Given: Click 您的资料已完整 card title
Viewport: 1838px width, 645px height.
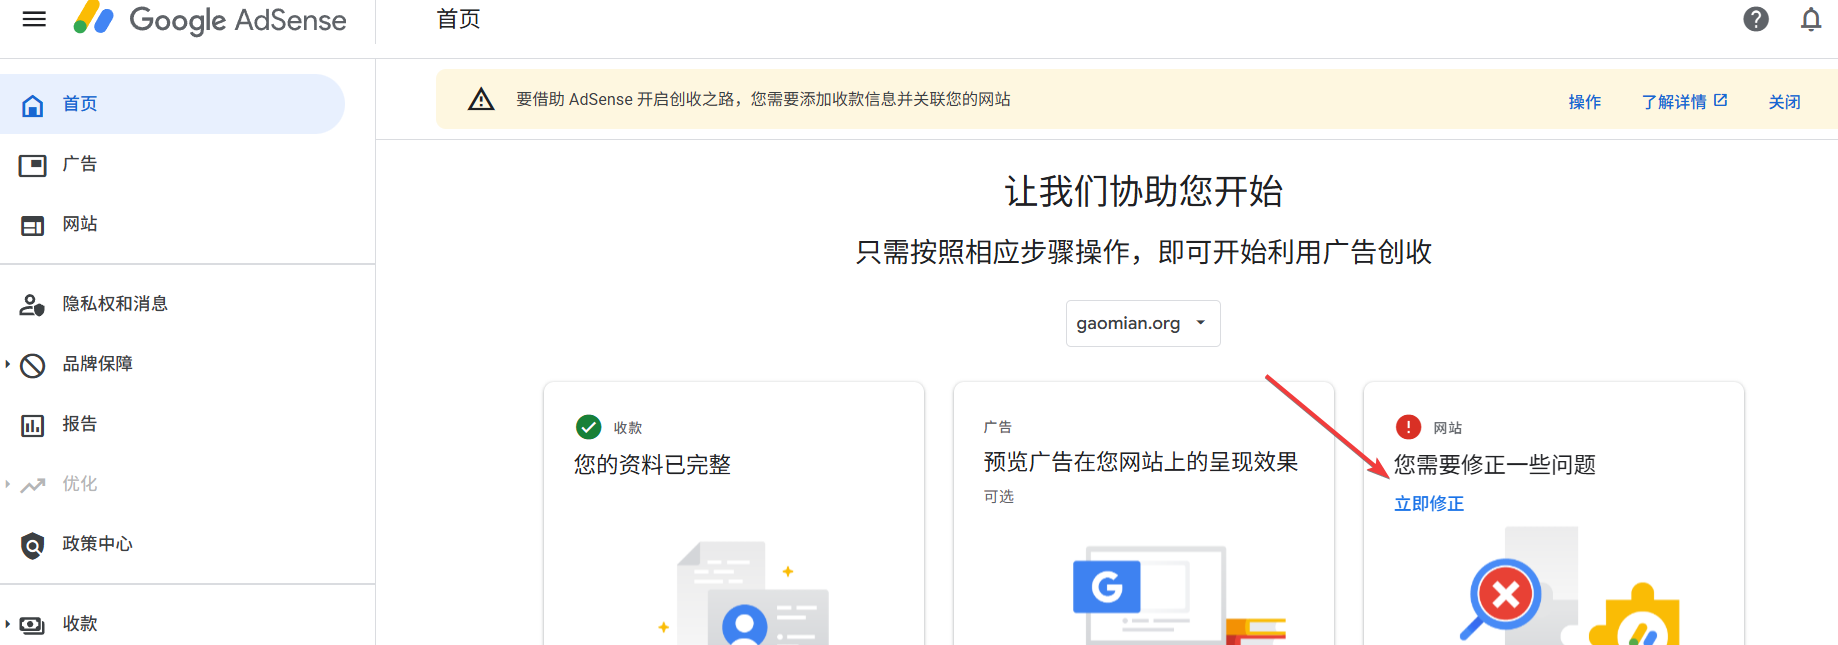Looking at the screenshot, I should (x=652, y=465).
